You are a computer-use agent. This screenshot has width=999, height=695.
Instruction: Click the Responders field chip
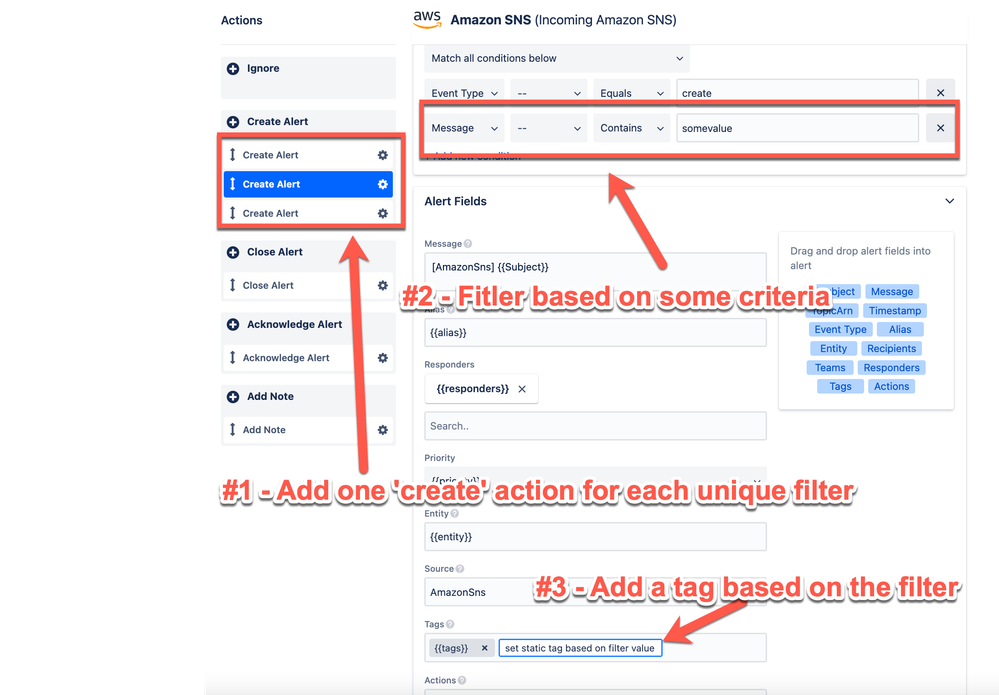click(x=891, y=368)
